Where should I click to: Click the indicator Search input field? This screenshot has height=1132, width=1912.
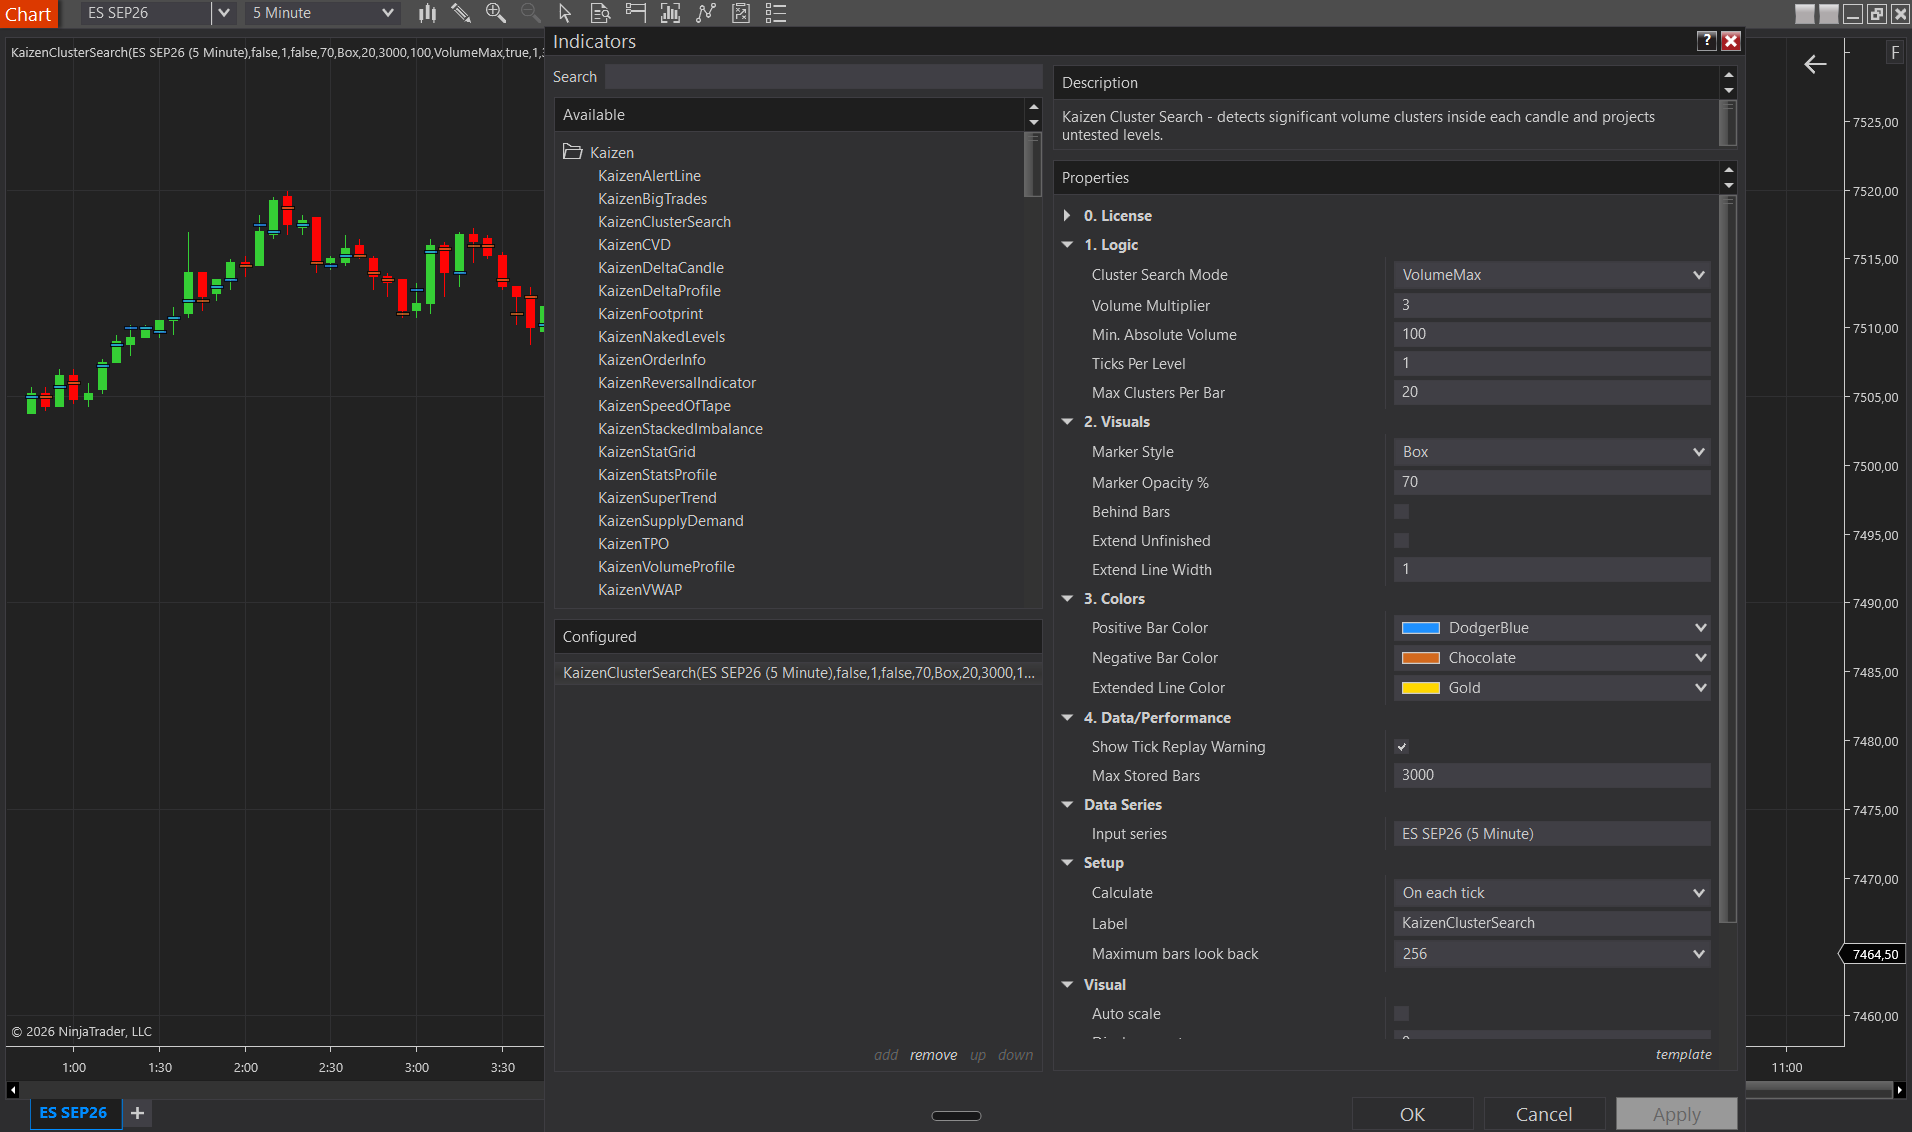[x=824, y=77]
